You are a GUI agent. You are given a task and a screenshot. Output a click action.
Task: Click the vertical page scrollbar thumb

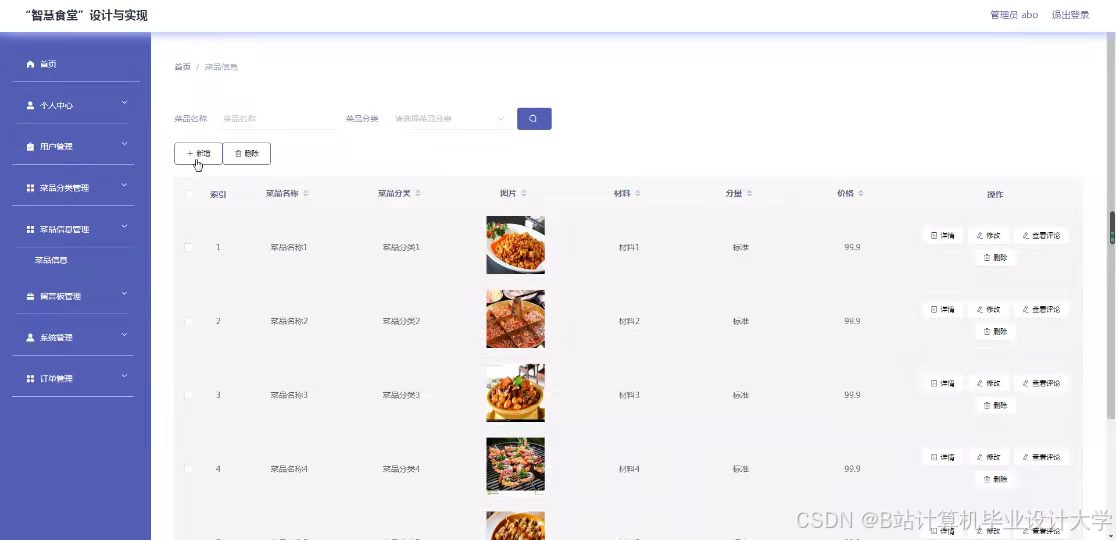[1112, 228]
